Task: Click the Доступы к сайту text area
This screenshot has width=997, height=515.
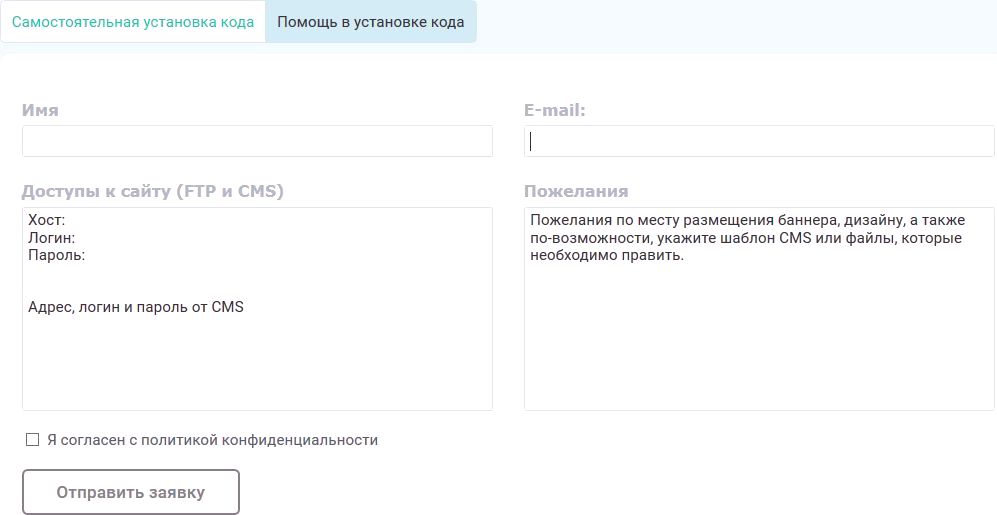Action: tap(257, 360)
